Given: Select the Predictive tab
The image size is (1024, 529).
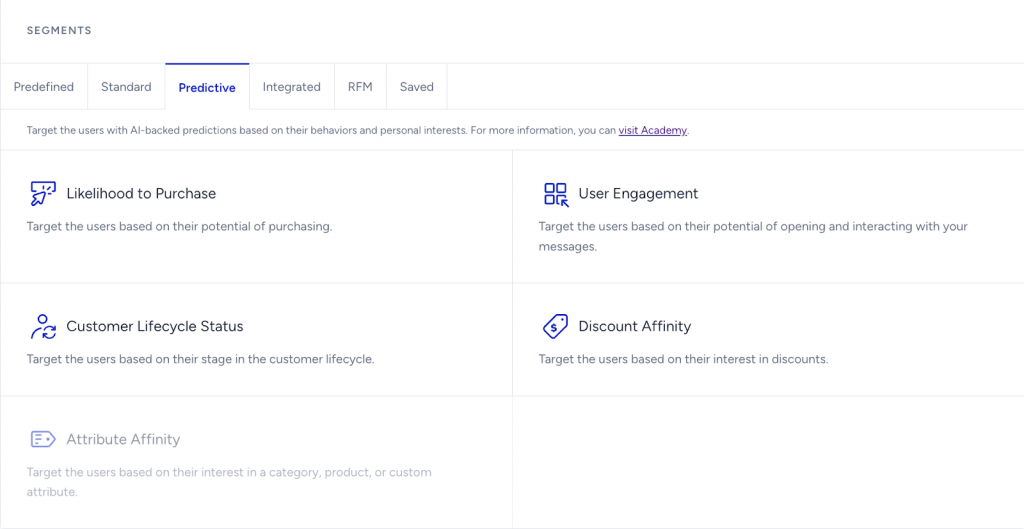Looking at the screenshot, I should pos(207,87).
